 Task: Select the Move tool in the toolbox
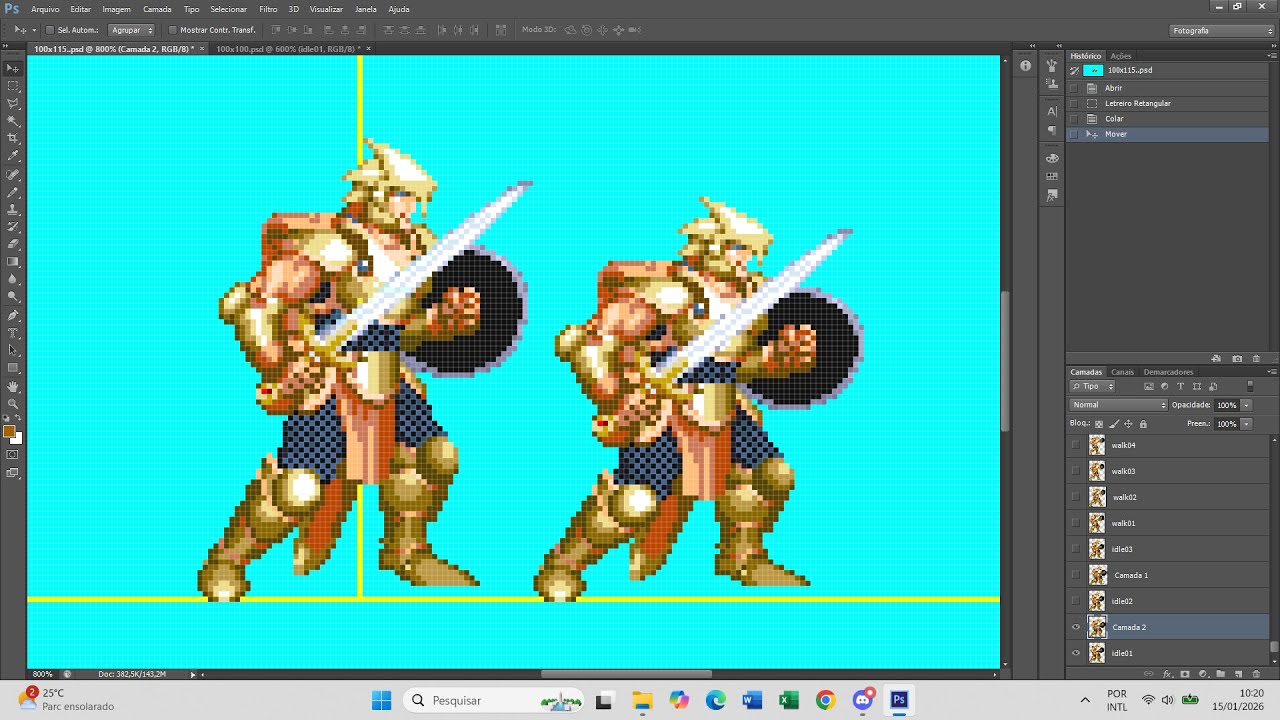(x=13, y=68)
